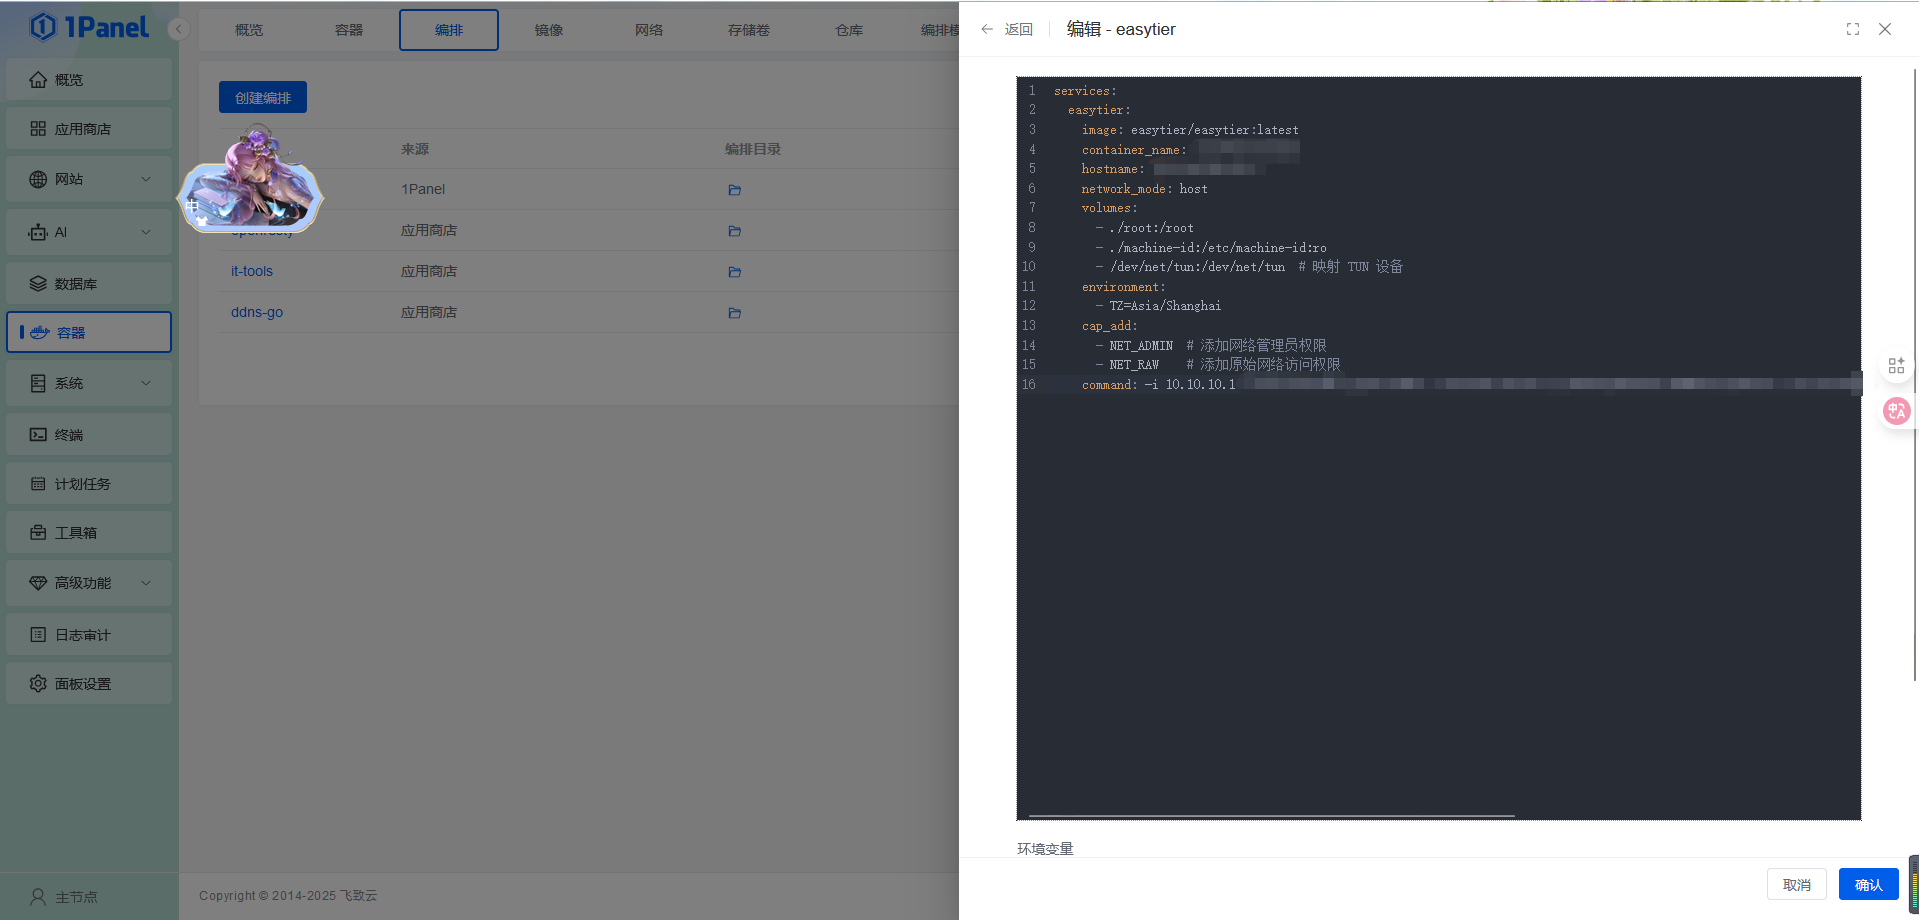The height and width of the screenshot is (920, 1919).
Task: Switch to the 镜像 tab
Action: (548, 30)
